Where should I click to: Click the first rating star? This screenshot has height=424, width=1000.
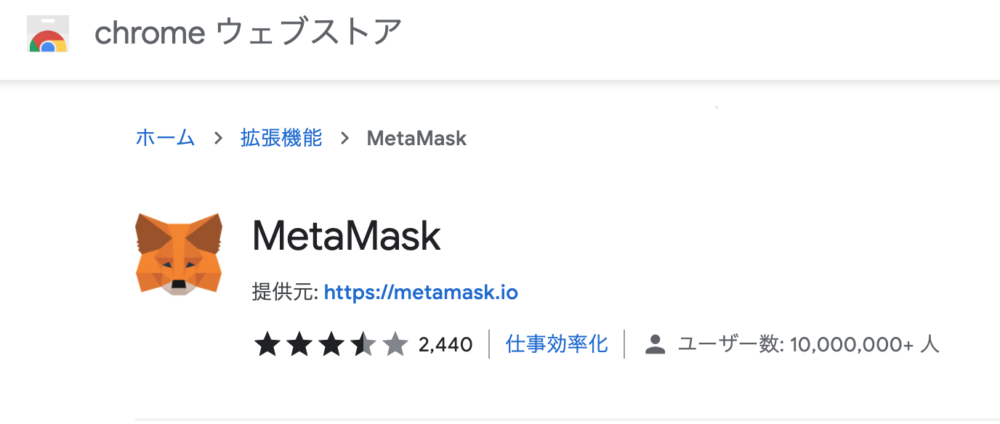(267, 345)
